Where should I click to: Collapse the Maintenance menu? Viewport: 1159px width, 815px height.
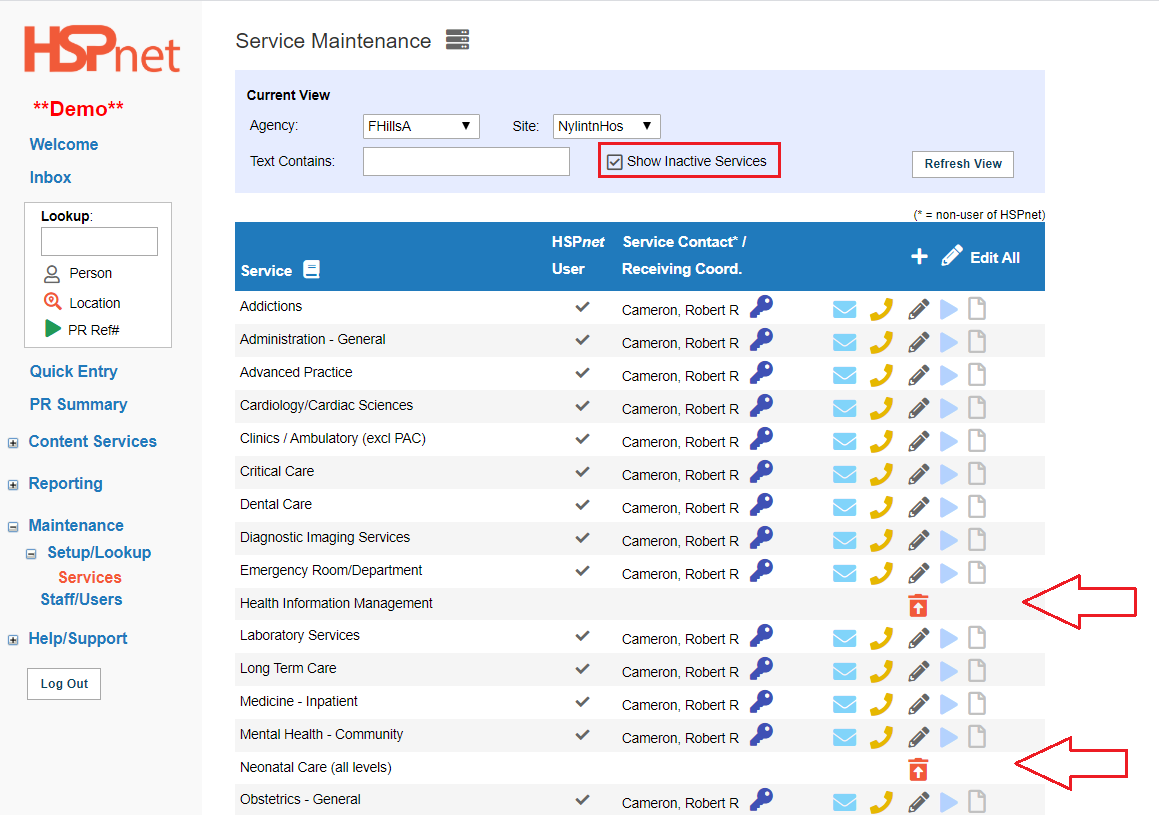[x=13, y=527]
